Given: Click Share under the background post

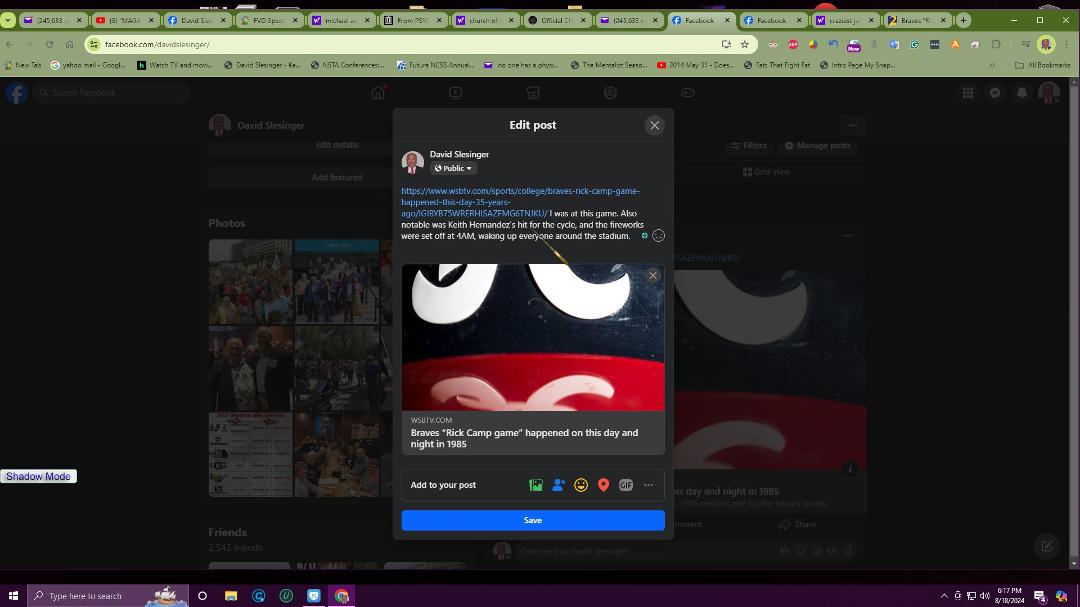Looking at the screenshot, I should [x=798, y=524].
